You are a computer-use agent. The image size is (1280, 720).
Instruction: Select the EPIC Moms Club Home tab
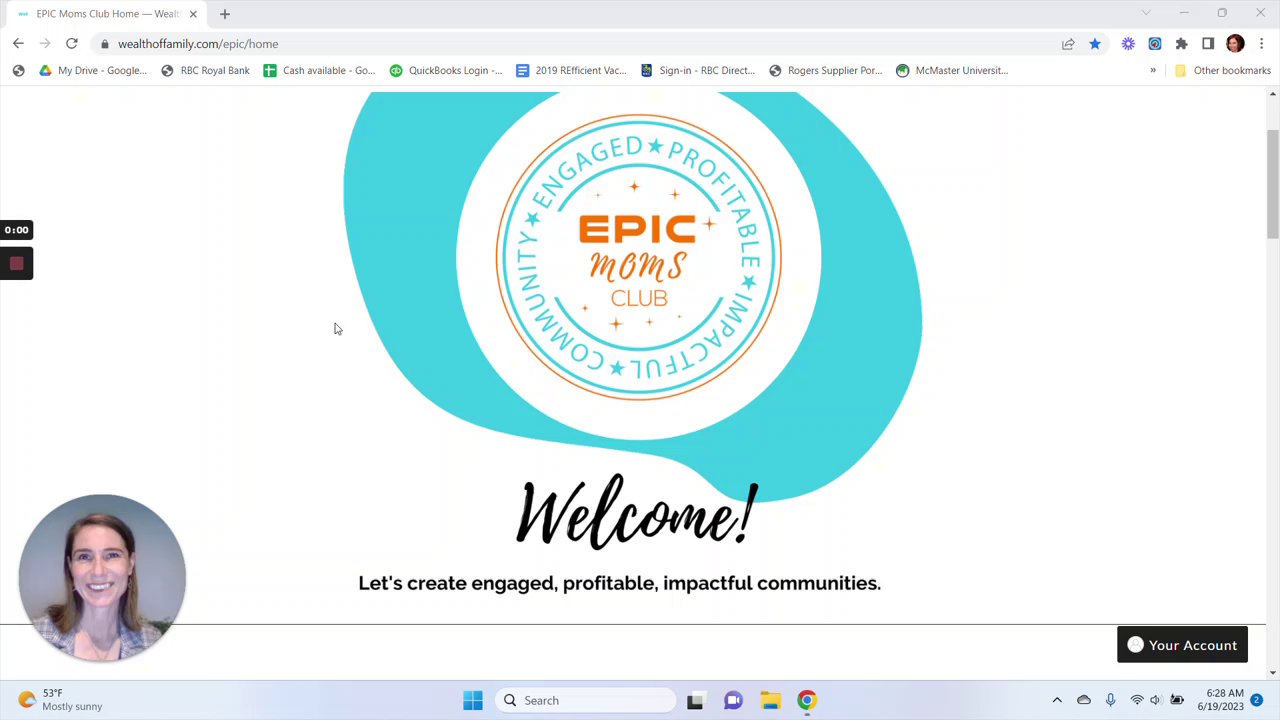point(106,14)
